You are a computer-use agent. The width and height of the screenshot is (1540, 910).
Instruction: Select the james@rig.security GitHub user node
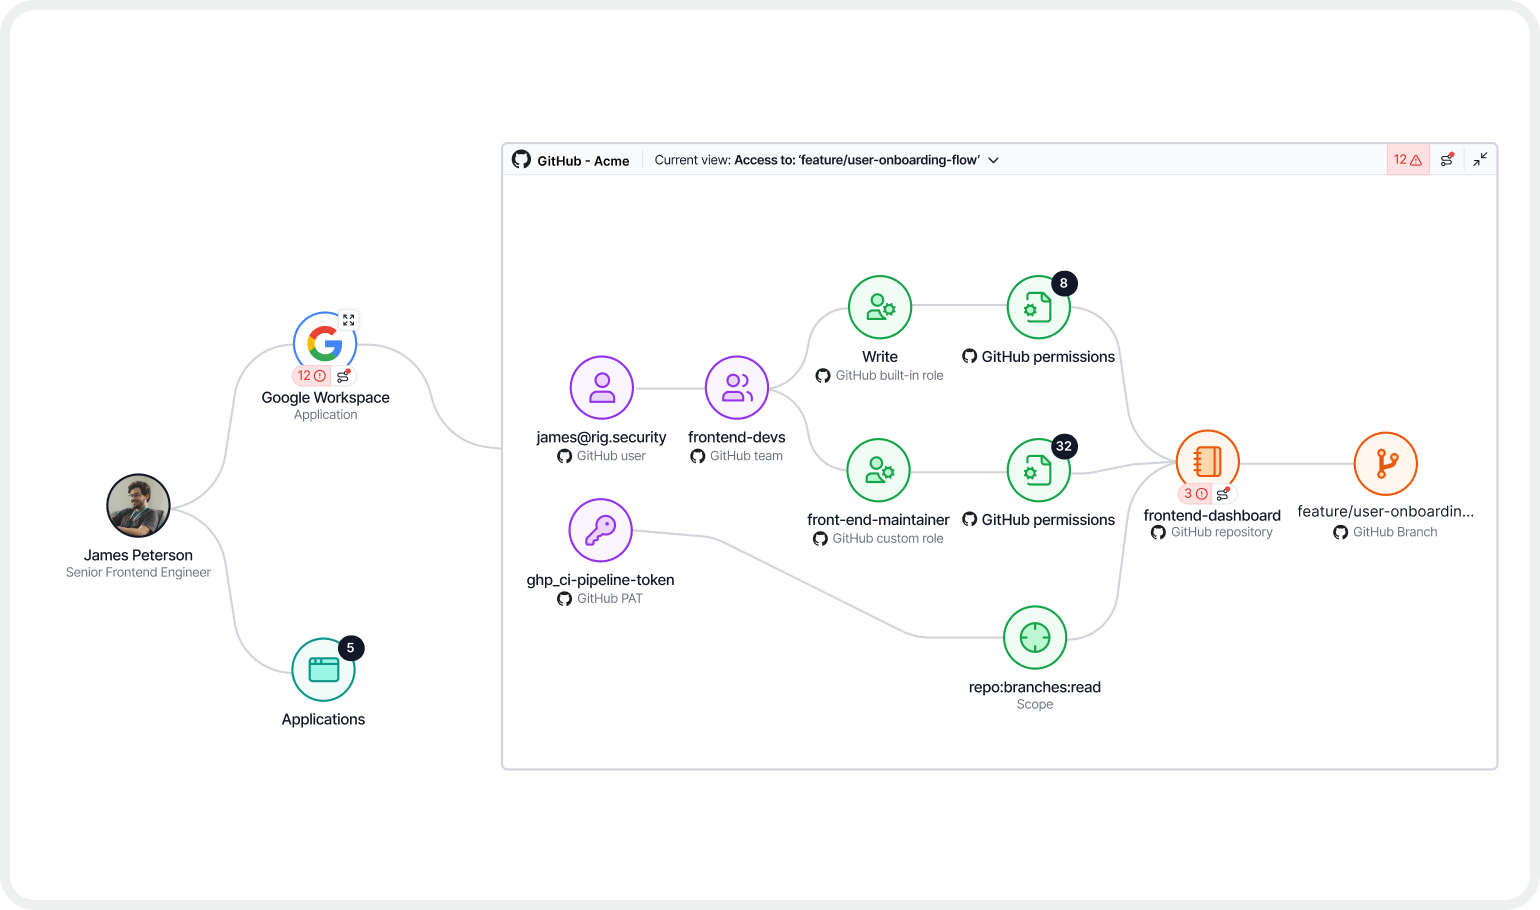[x=602, y=388]
